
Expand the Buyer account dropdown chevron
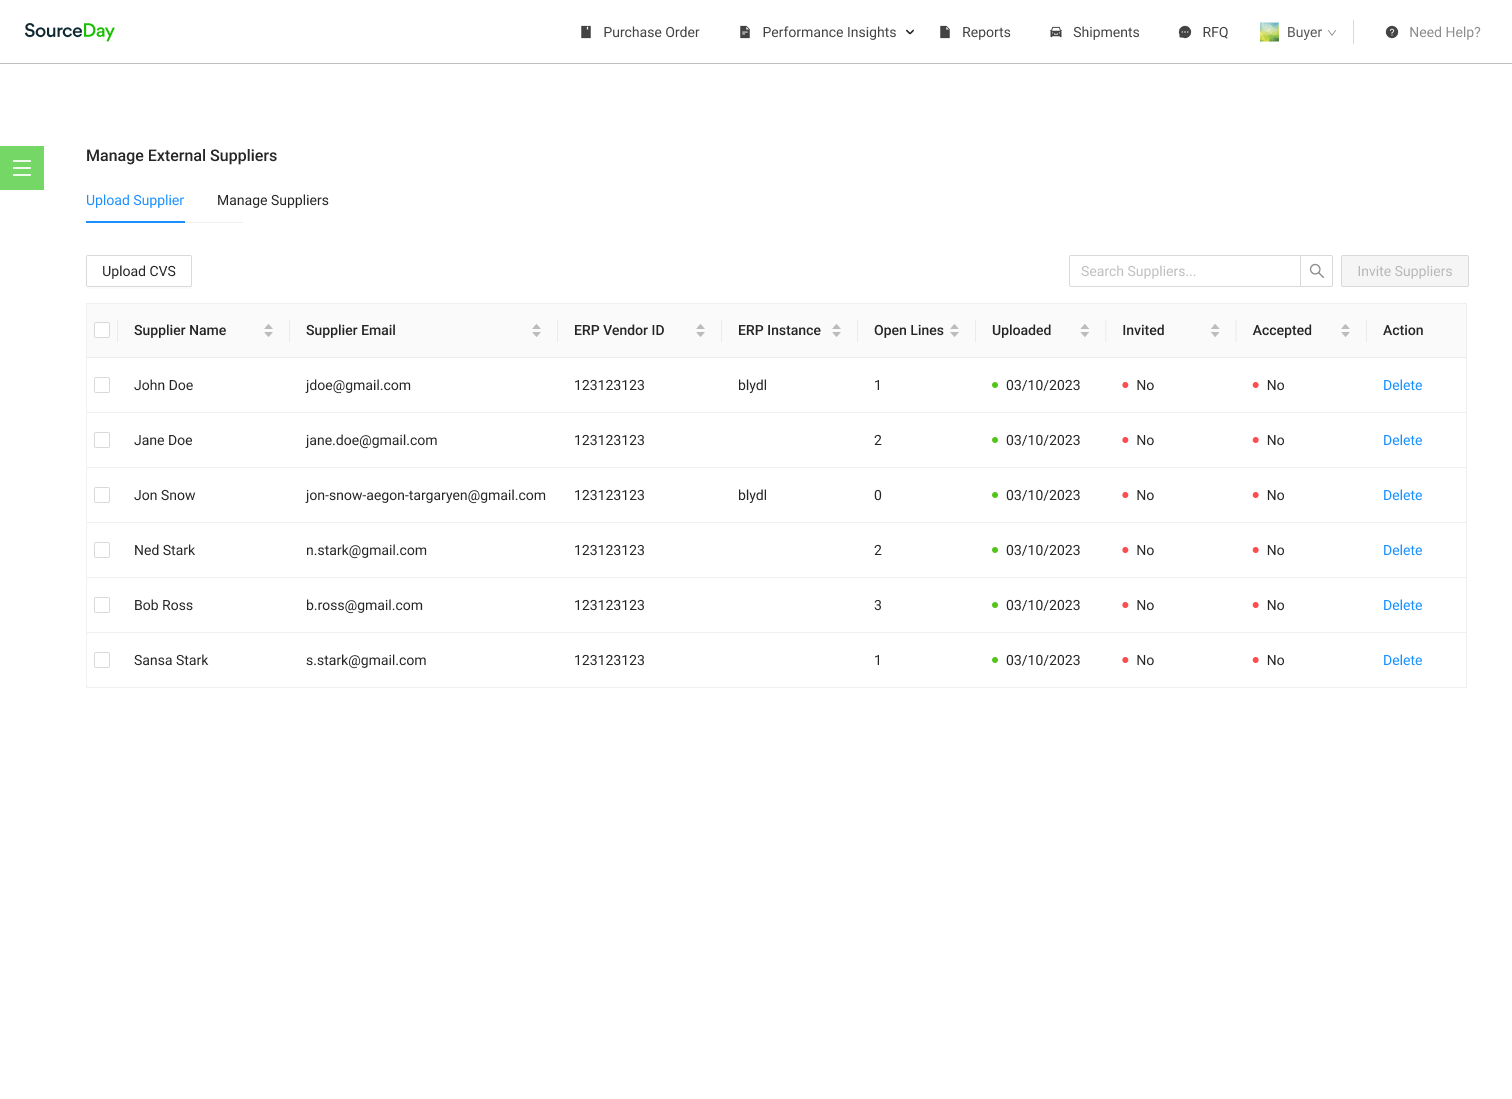pos(1332,33)
